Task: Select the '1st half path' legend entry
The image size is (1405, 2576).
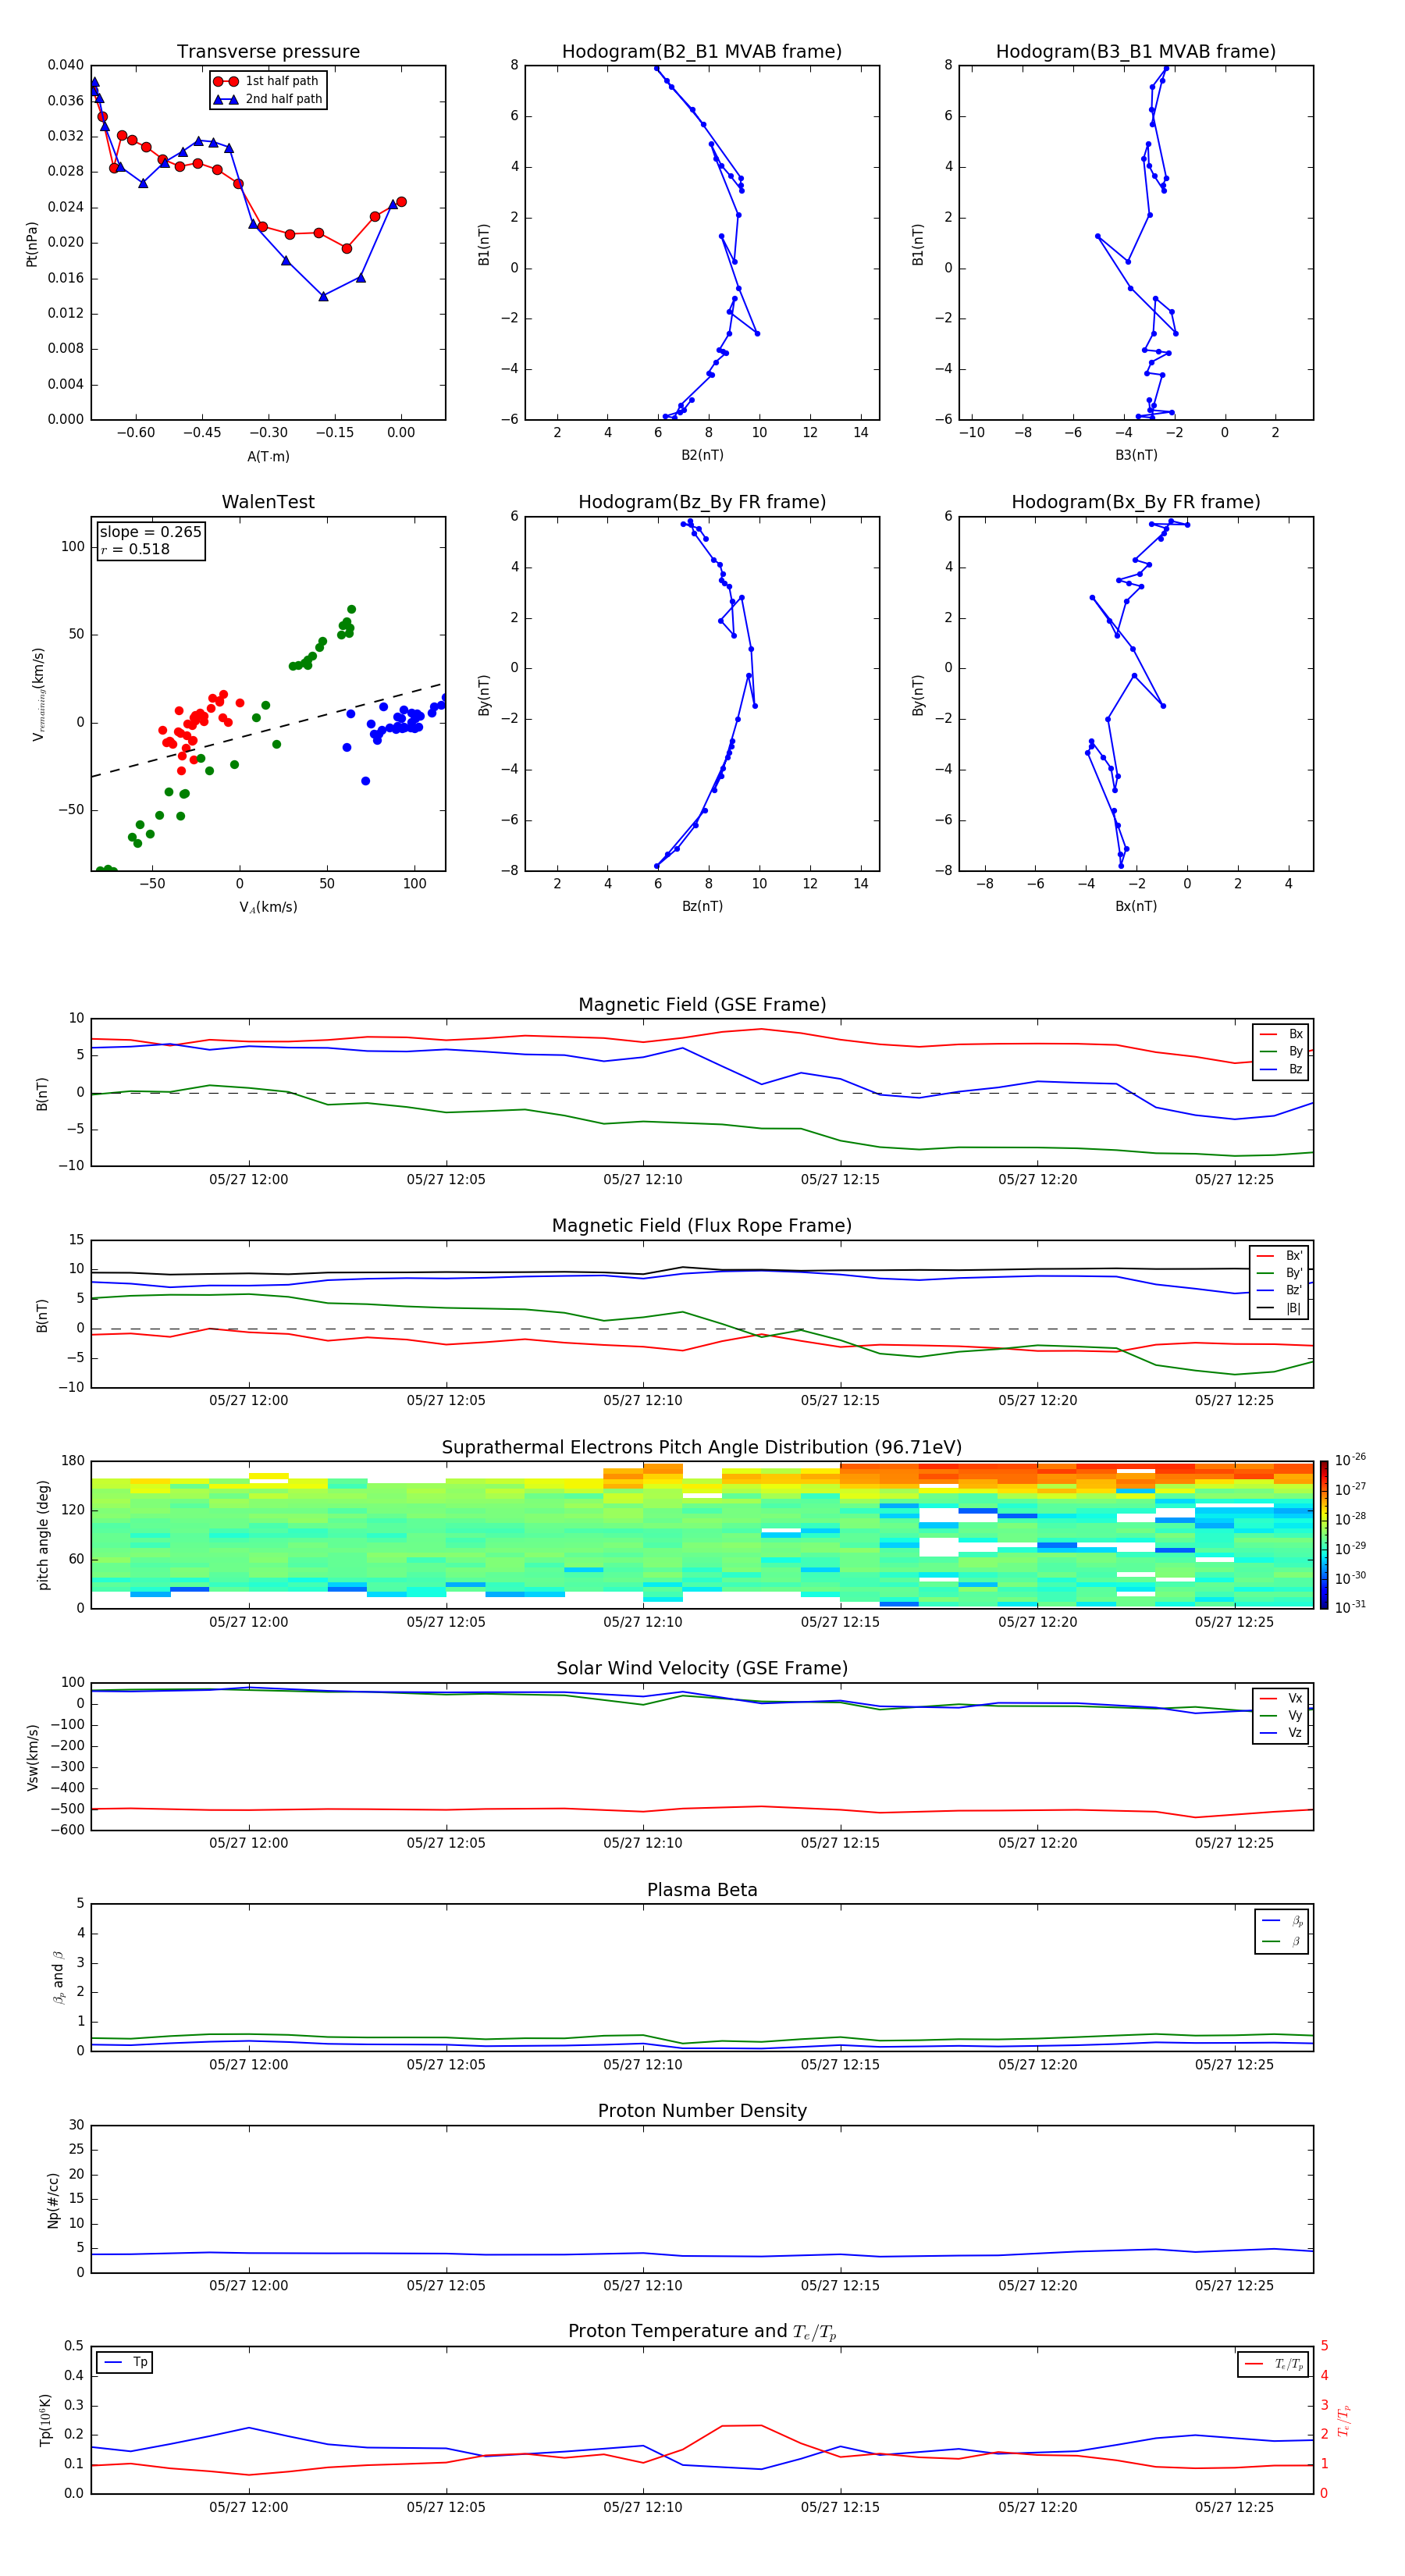Action: (x=268, y=81)
